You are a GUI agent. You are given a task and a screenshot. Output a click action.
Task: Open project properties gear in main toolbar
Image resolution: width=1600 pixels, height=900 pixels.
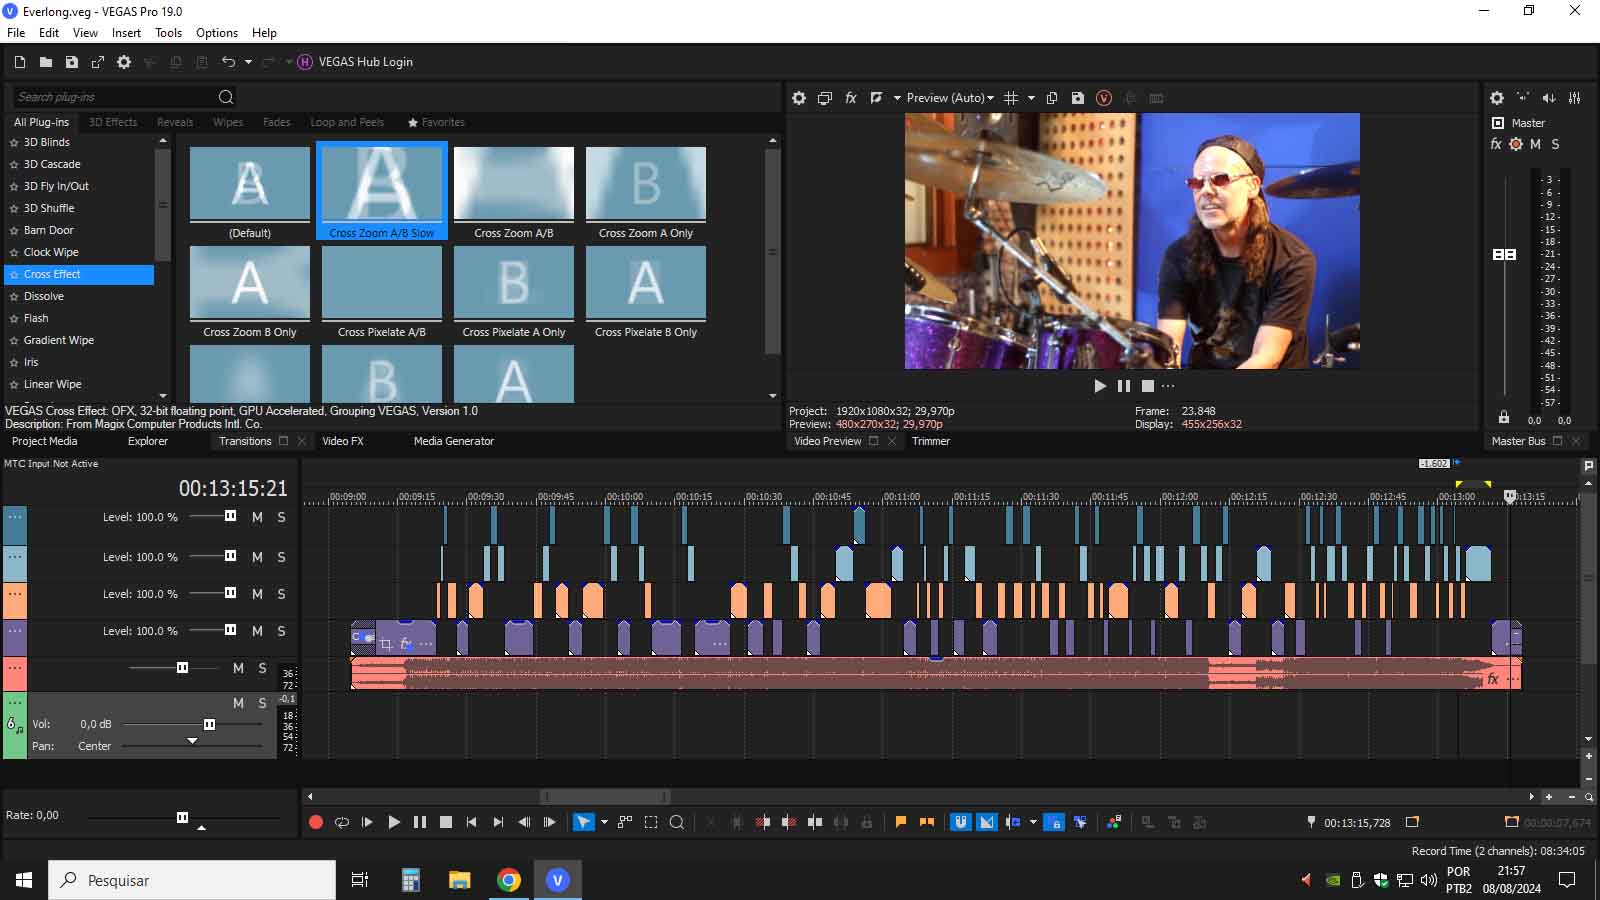[124, 62]
